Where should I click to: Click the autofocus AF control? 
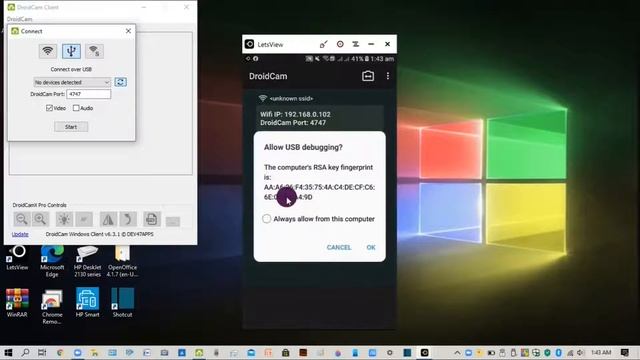(x=84, y=220)
